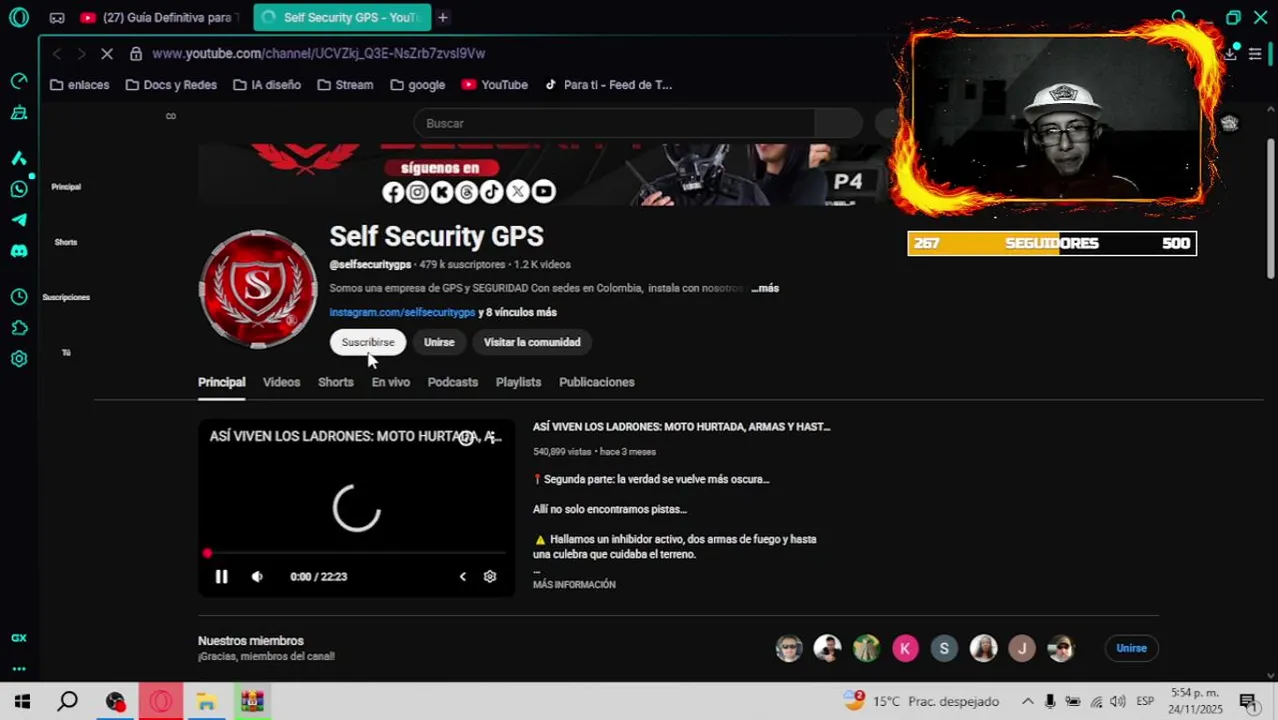Viewport: 1278px width, 720px height.
Task: Open the 'y 8 vínculos más' link
Action: (517, 312)
